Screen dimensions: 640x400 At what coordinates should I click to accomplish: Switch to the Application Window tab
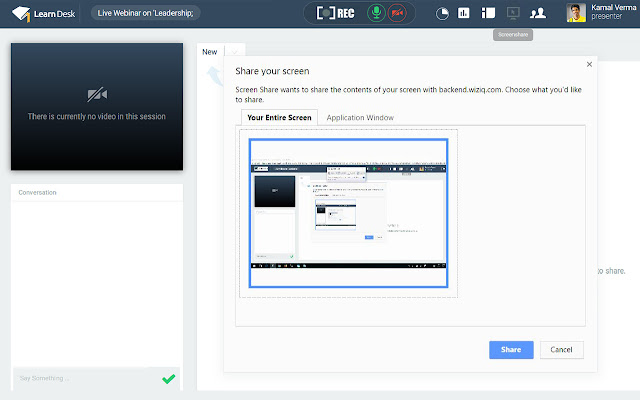point(360,118)
